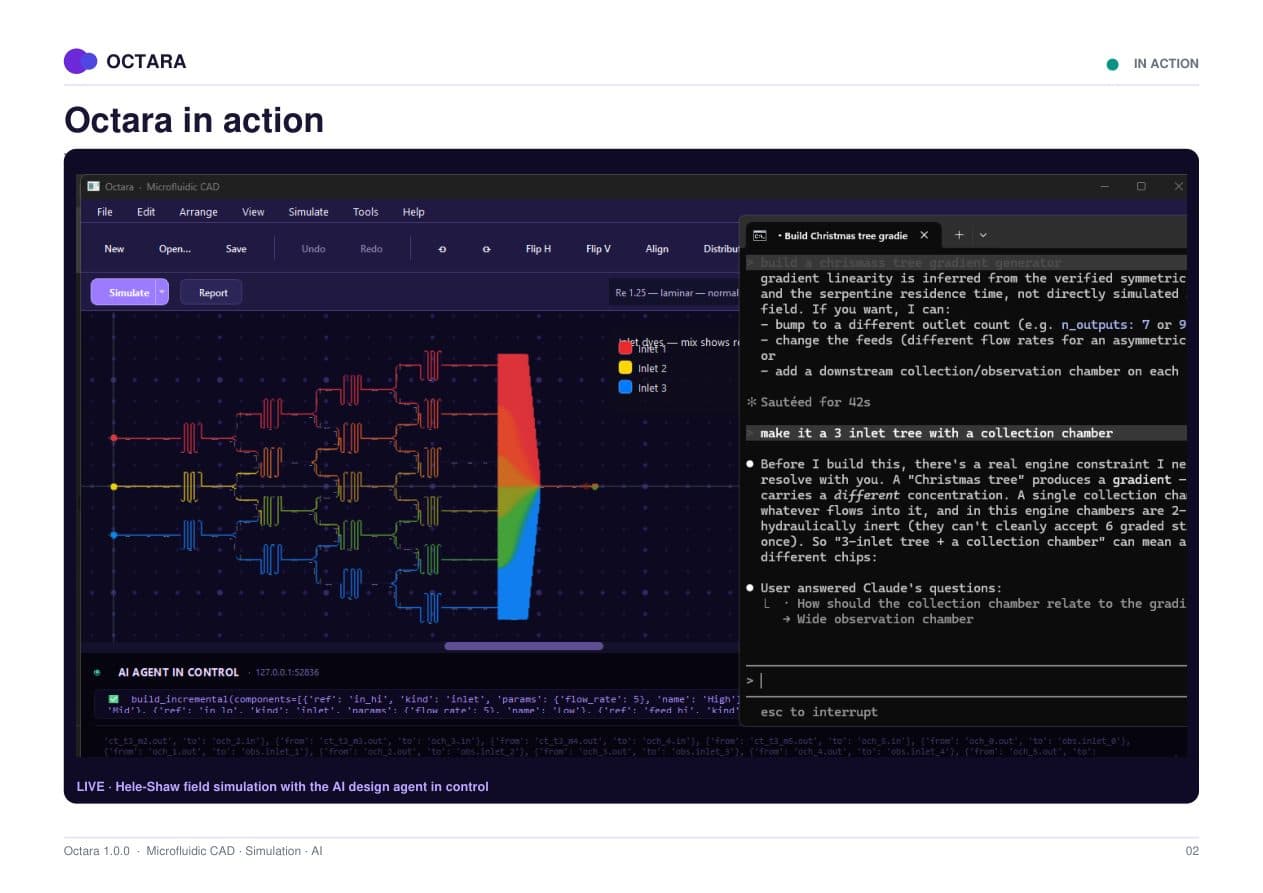The image size is (1263, 893).
Task: Click the Report button
Action: tap(212, 293)
